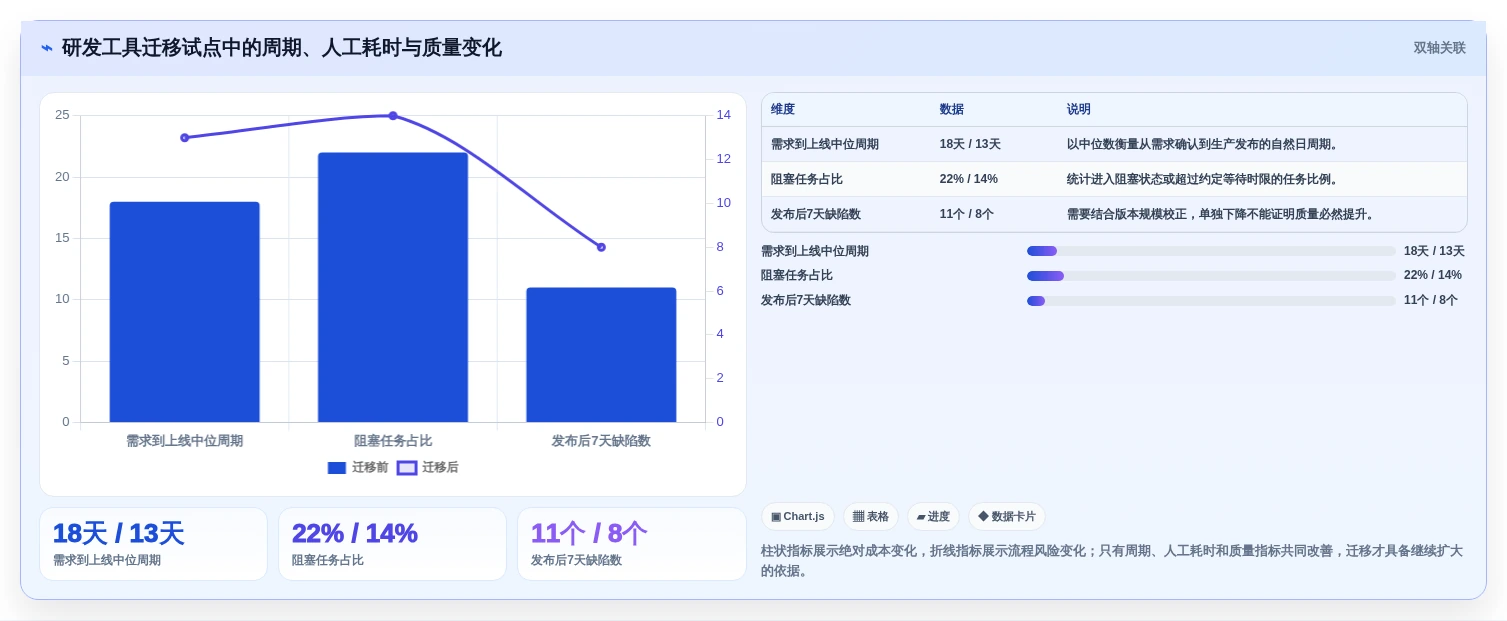Screen dimensions: 1507x621
Task: Click the bar for 发布后7天缺陷数
Action: 601,355
